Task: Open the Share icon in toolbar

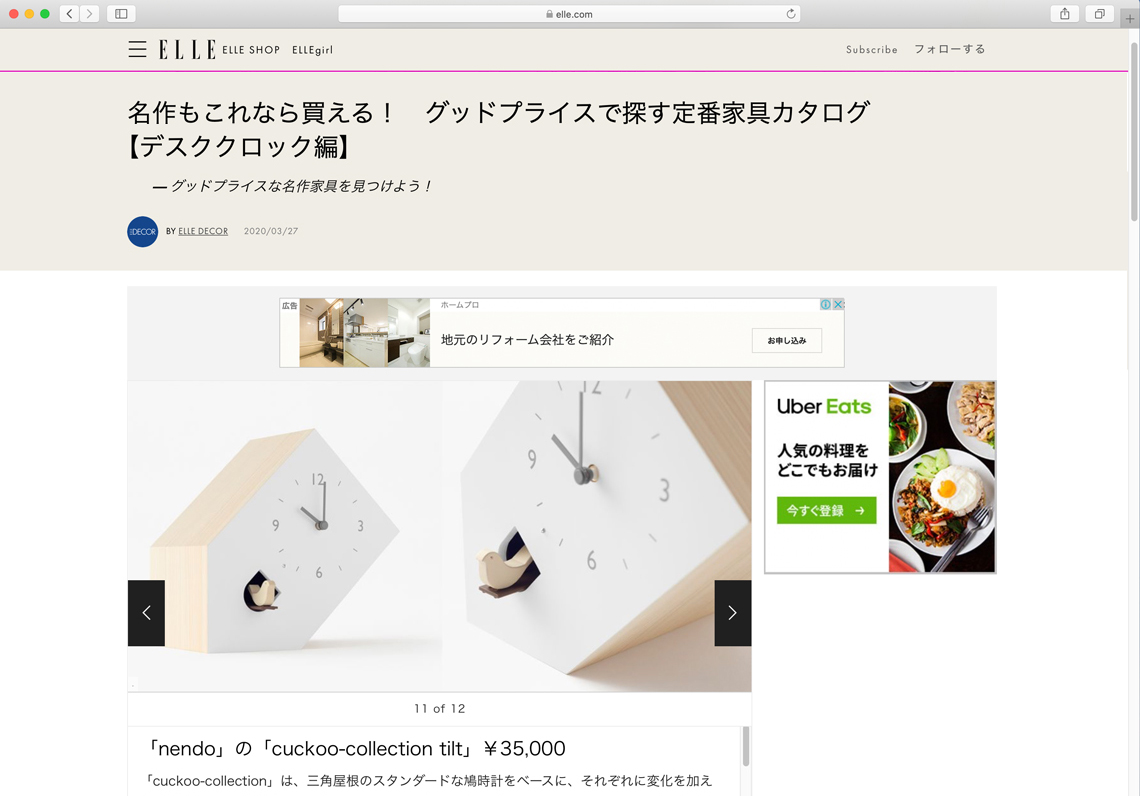Action: 1064,14
